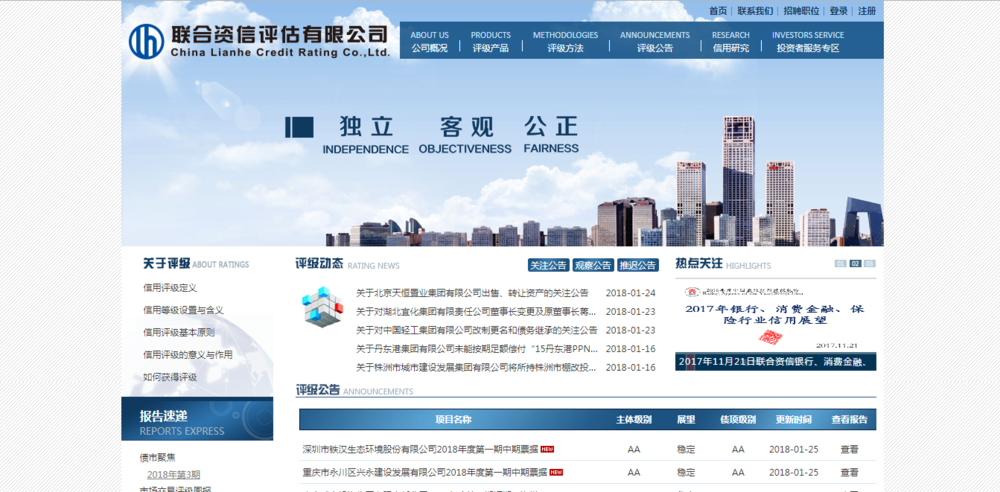Open the 债市聚焦 report category
The height and width of the screenshot is (492, 1000).
[x=157, y=458]
